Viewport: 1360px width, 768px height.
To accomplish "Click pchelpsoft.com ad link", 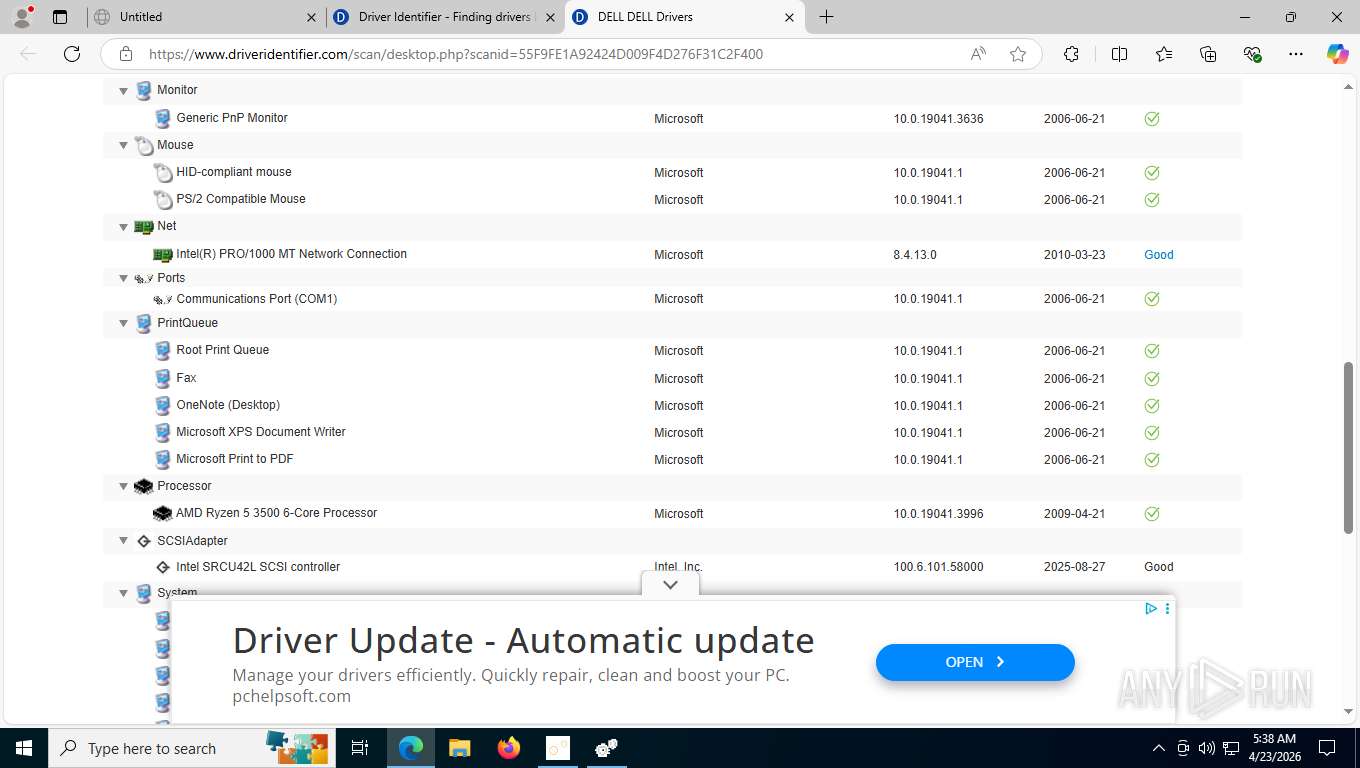I will coord(292,696).
